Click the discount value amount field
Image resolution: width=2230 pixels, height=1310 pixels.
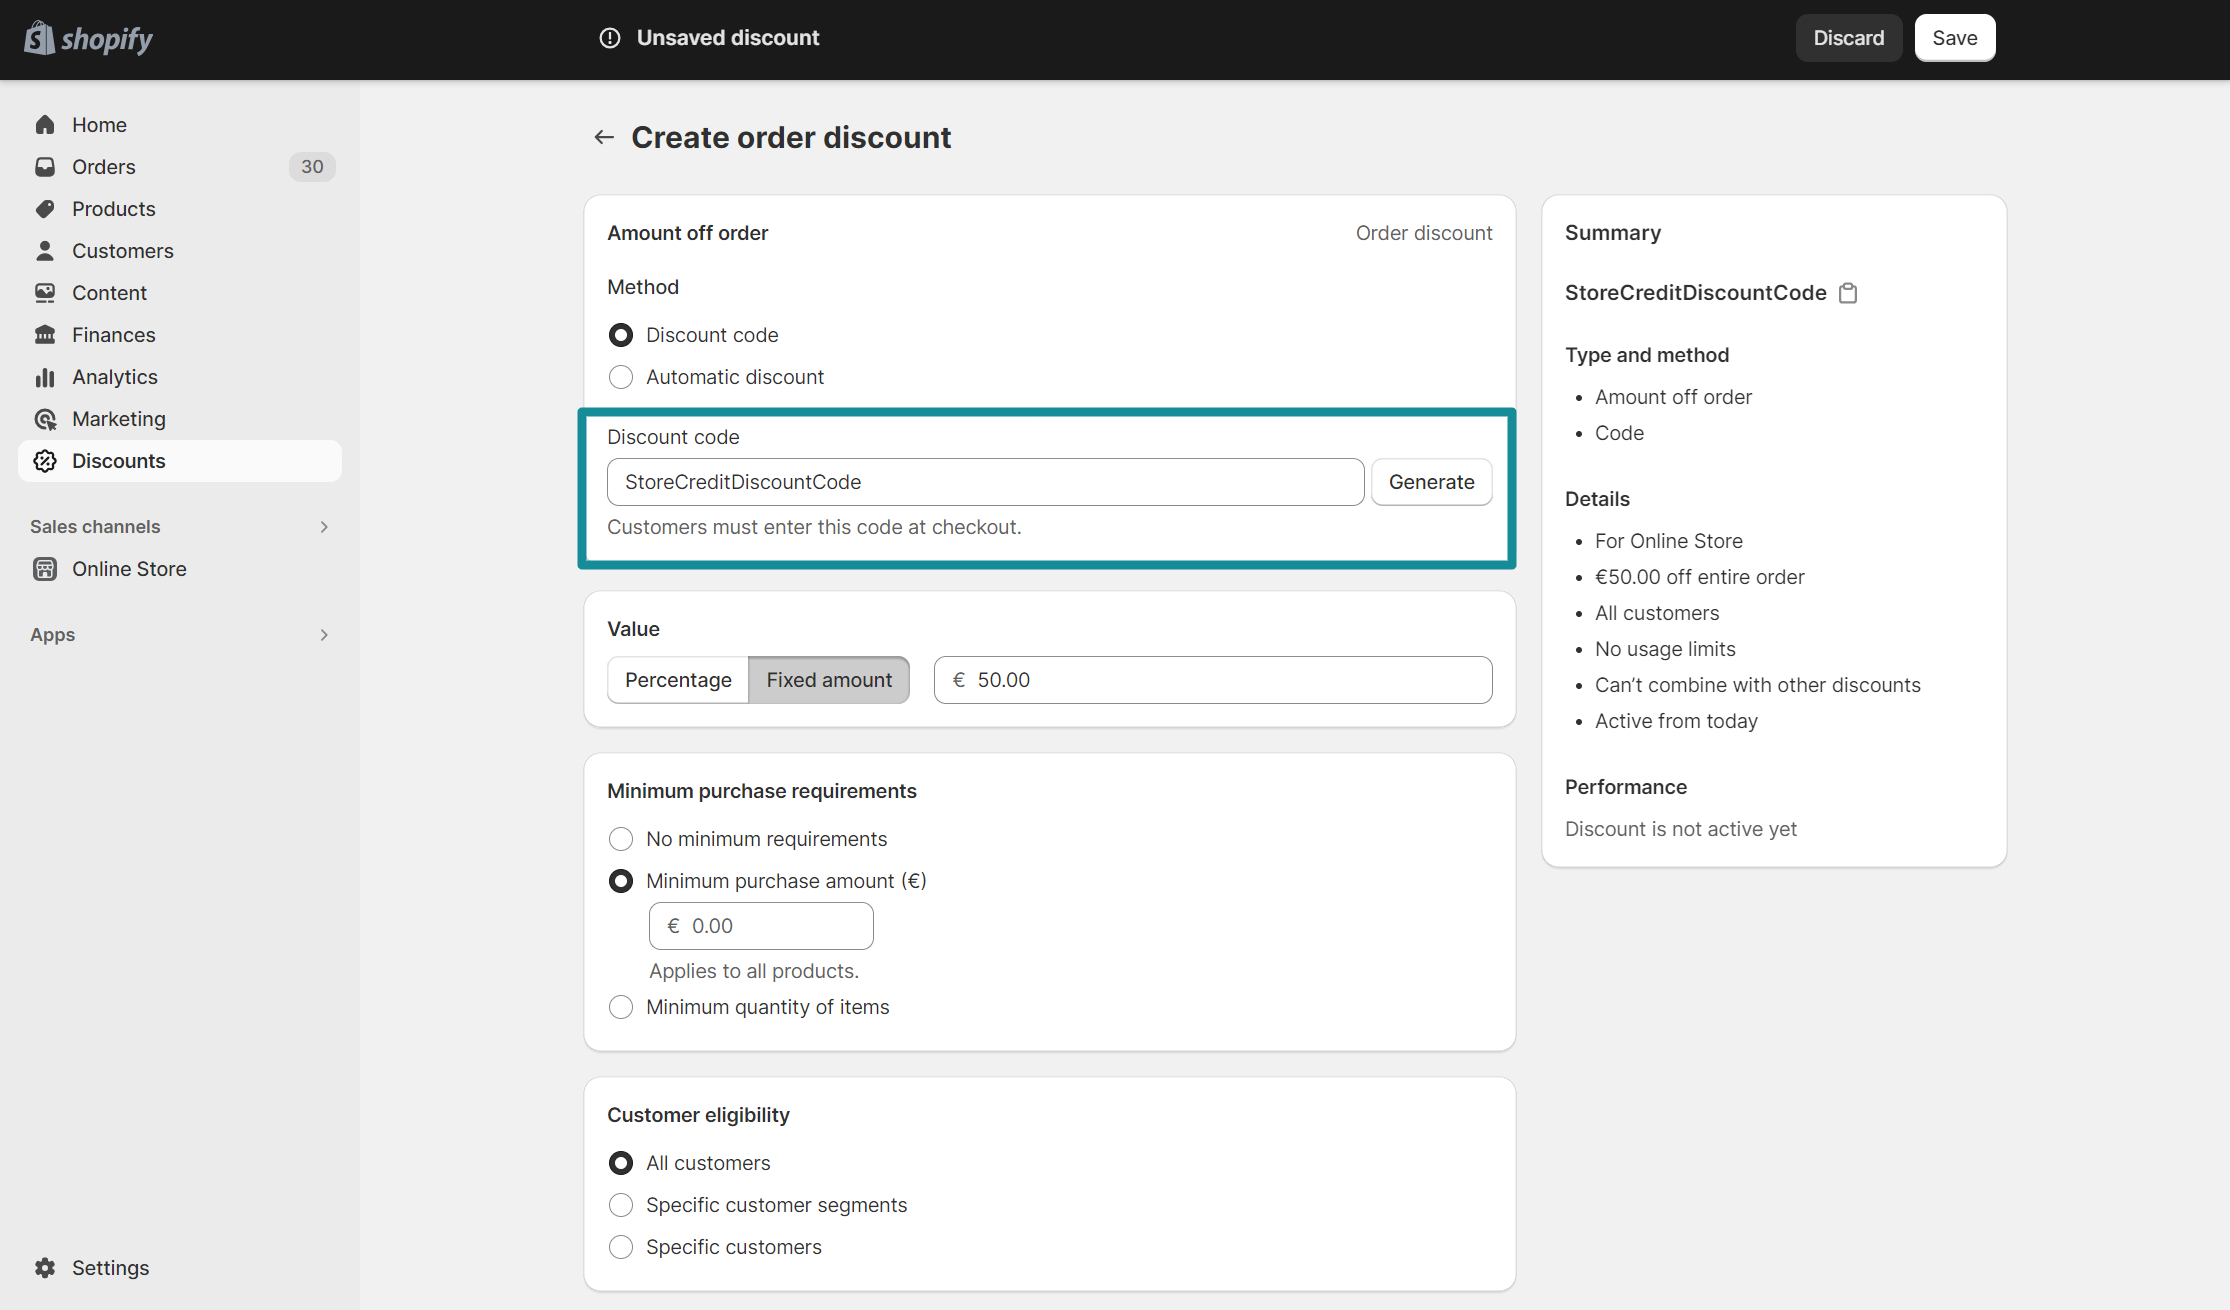tap(1225, 680)
